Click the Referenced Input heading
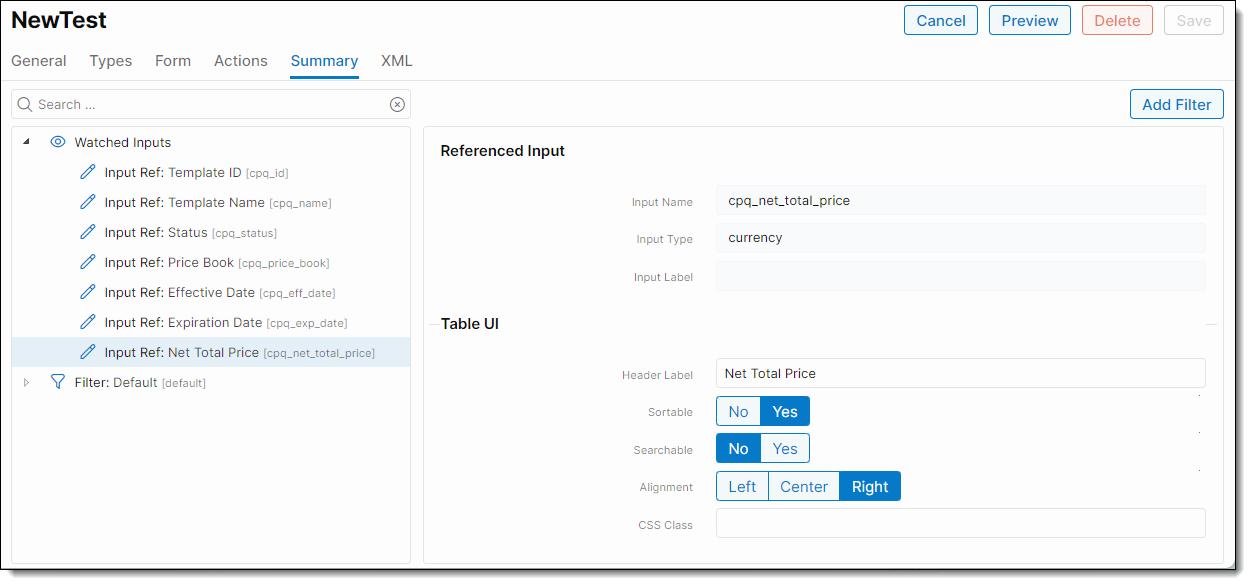 click(503, 151)
